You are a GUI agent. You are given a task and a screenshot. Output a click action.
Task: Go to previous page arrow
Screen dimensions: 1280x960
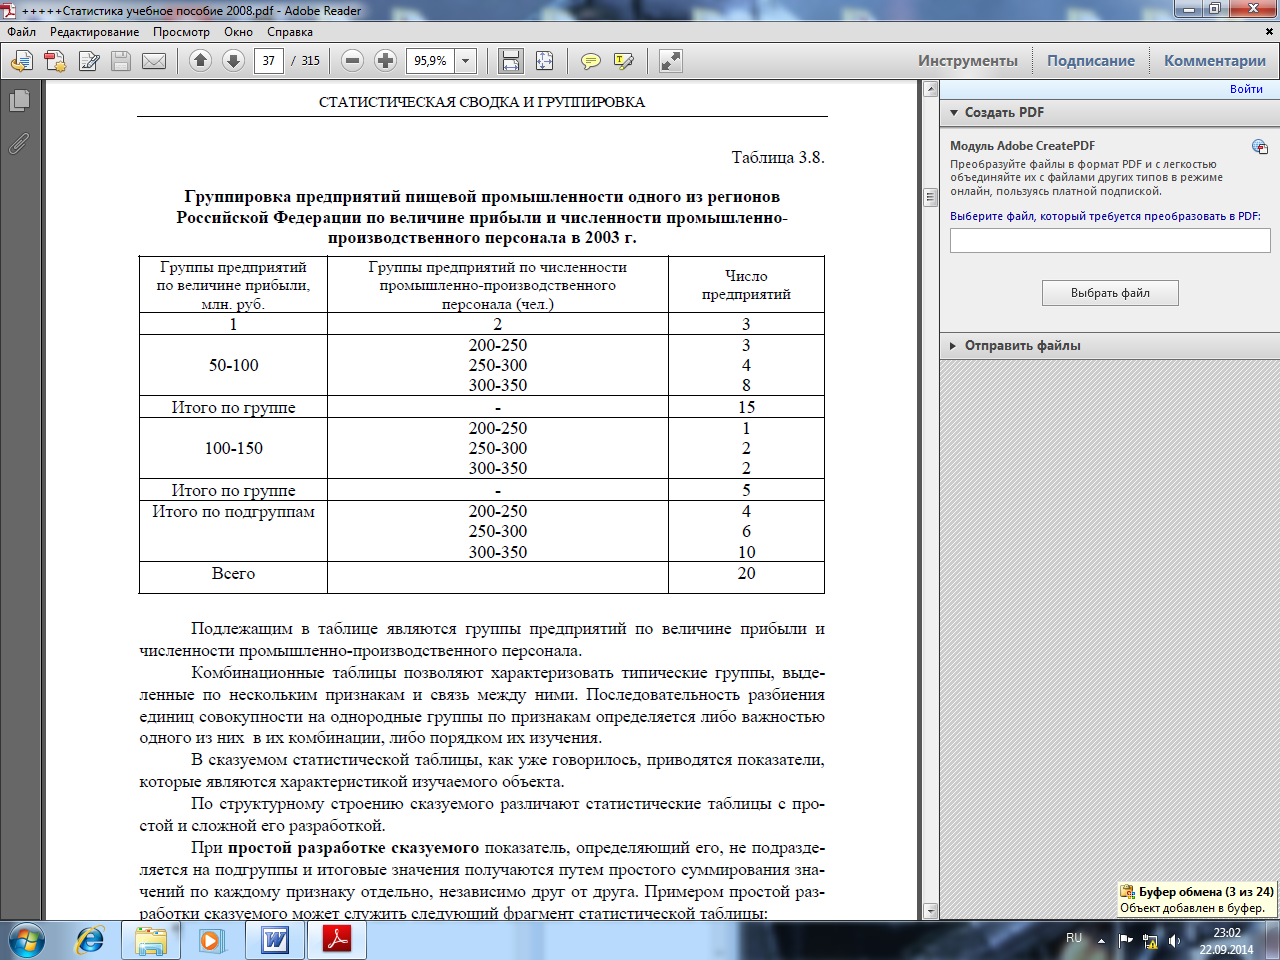point(200,61)
